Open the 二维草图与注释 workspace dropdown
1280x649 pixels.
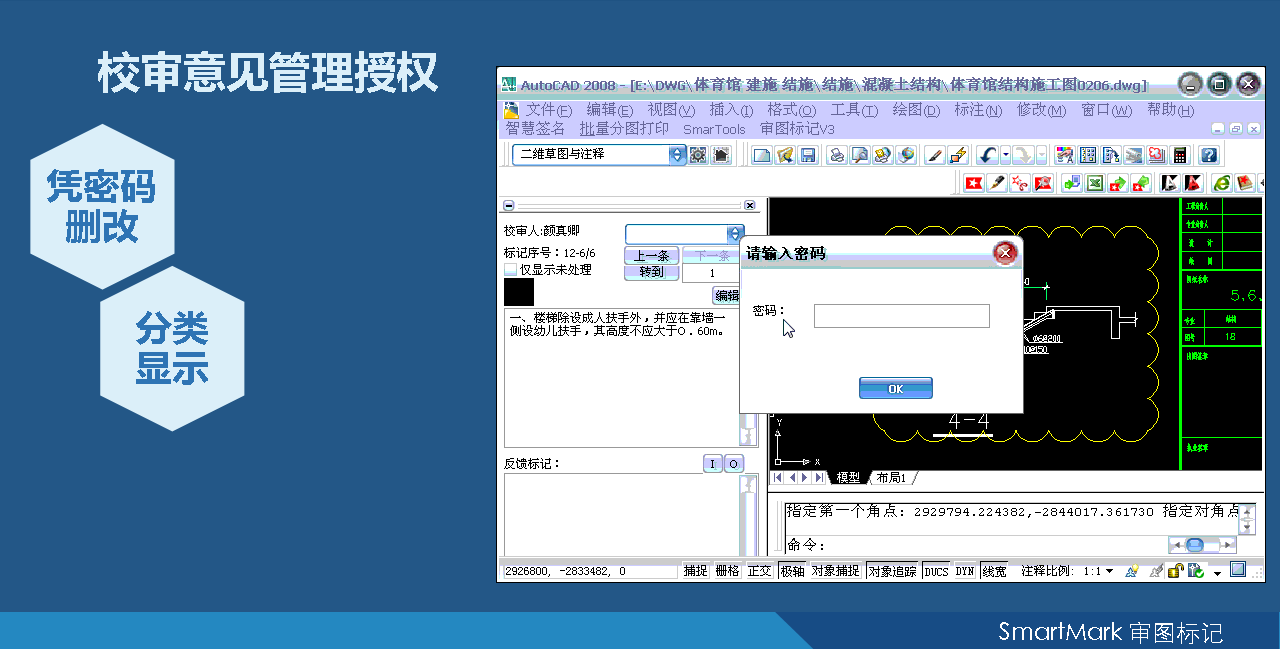point(677,155)
